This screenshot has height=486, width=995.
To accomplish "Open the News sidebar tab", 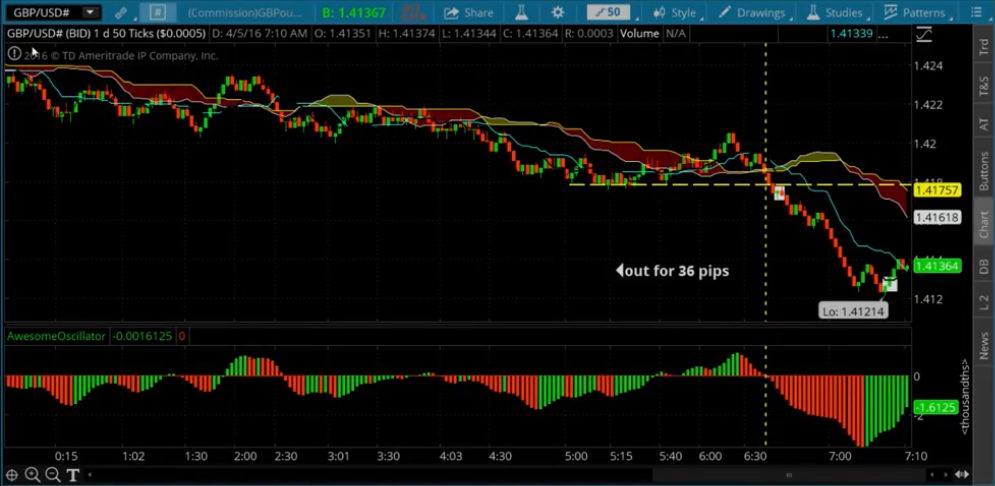I will (984, 346).
